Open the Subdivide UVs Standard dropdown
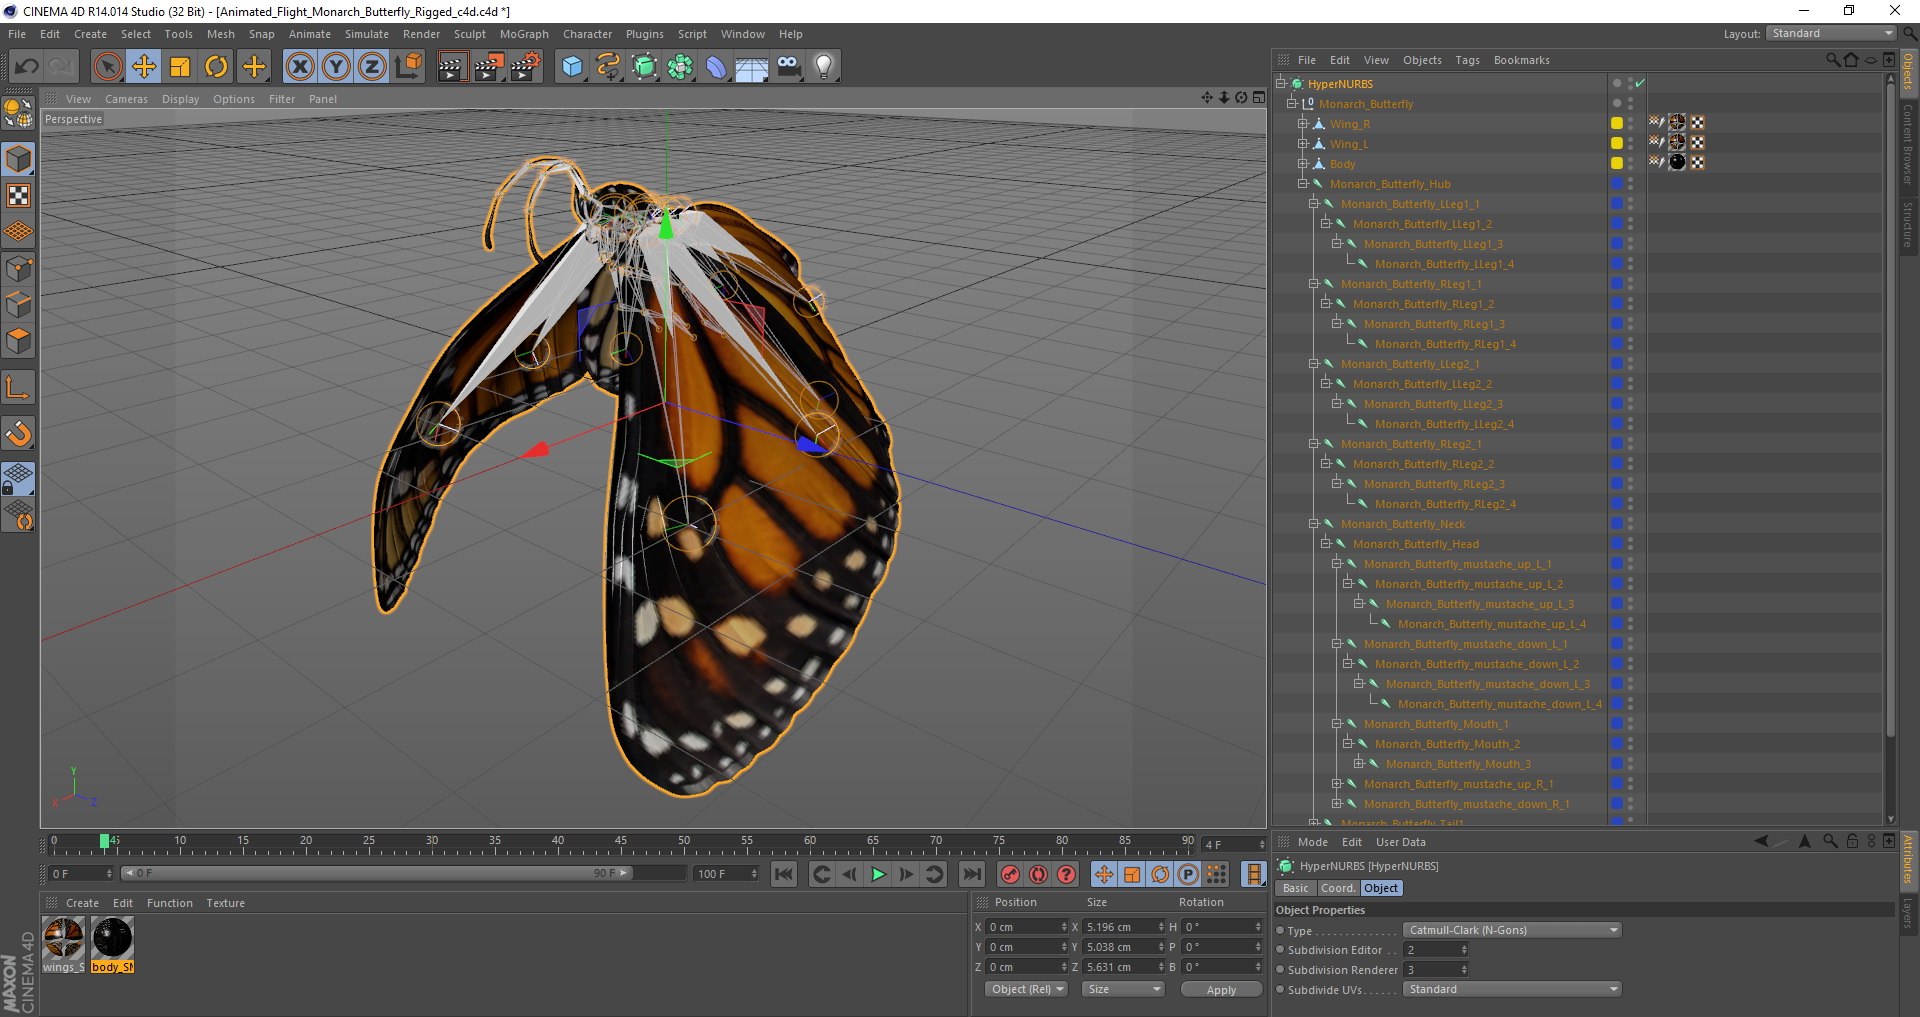 pos(1512,989)
